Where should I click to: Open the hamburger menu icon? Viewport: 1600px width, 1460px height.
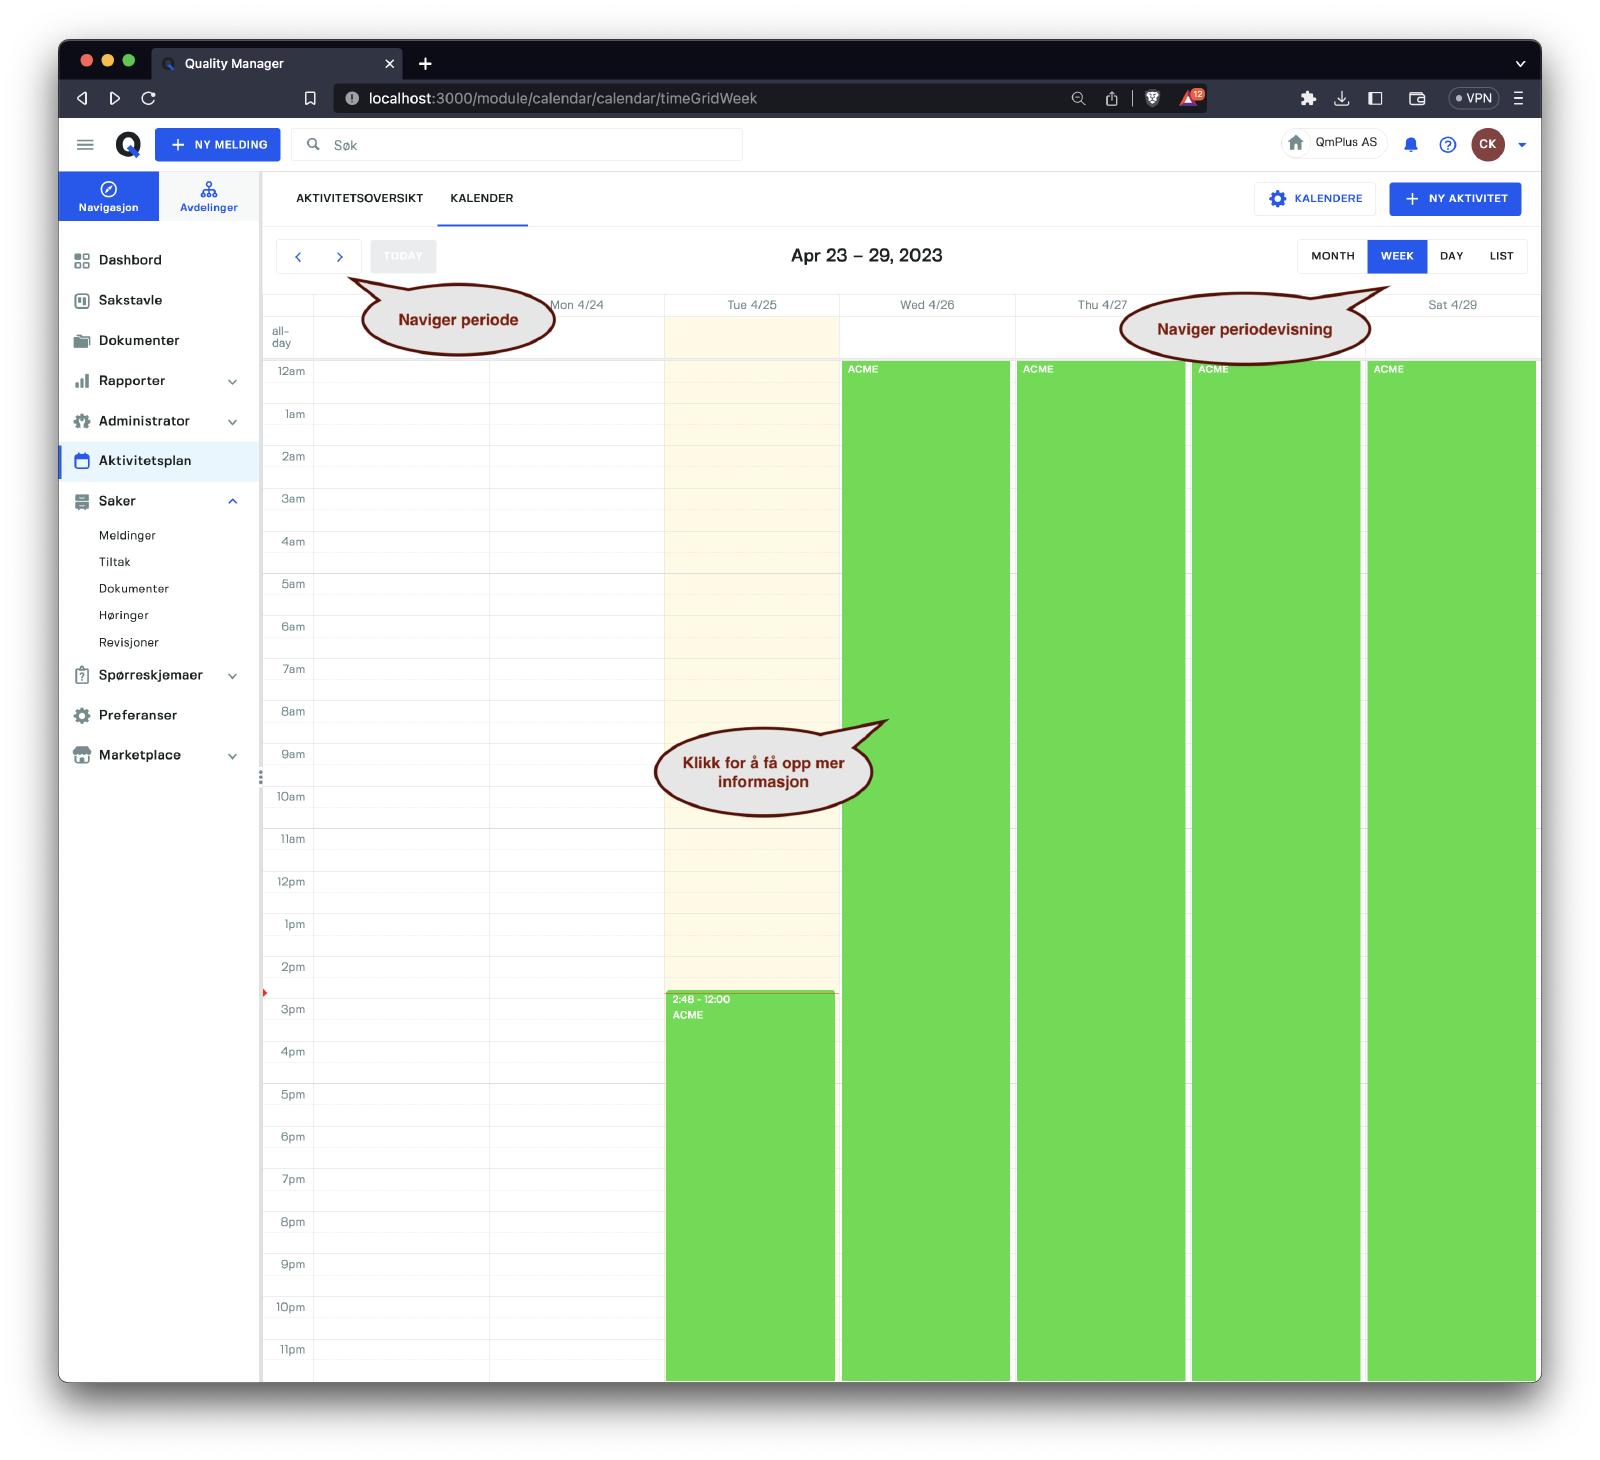pyautogui.click(x=85, y=145)
